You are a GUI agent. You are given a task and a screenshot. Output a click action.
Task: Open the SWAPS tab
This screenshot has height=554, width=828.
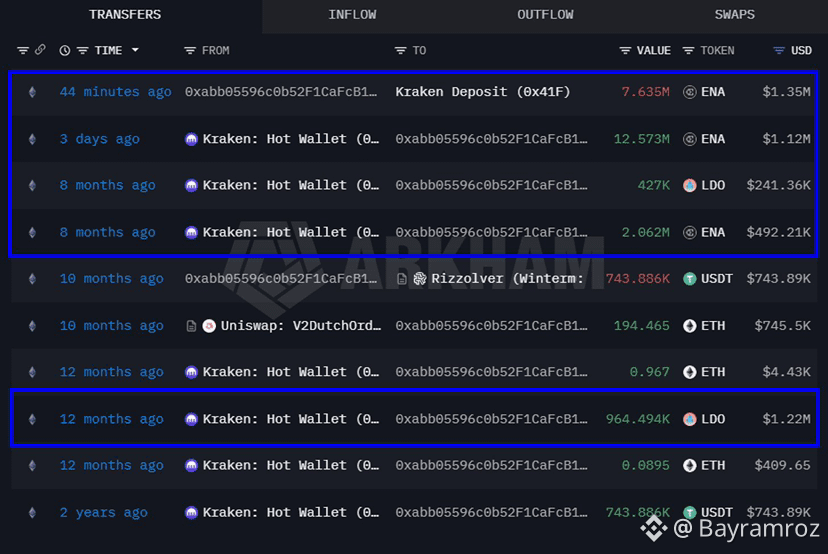tap(735, 15)
